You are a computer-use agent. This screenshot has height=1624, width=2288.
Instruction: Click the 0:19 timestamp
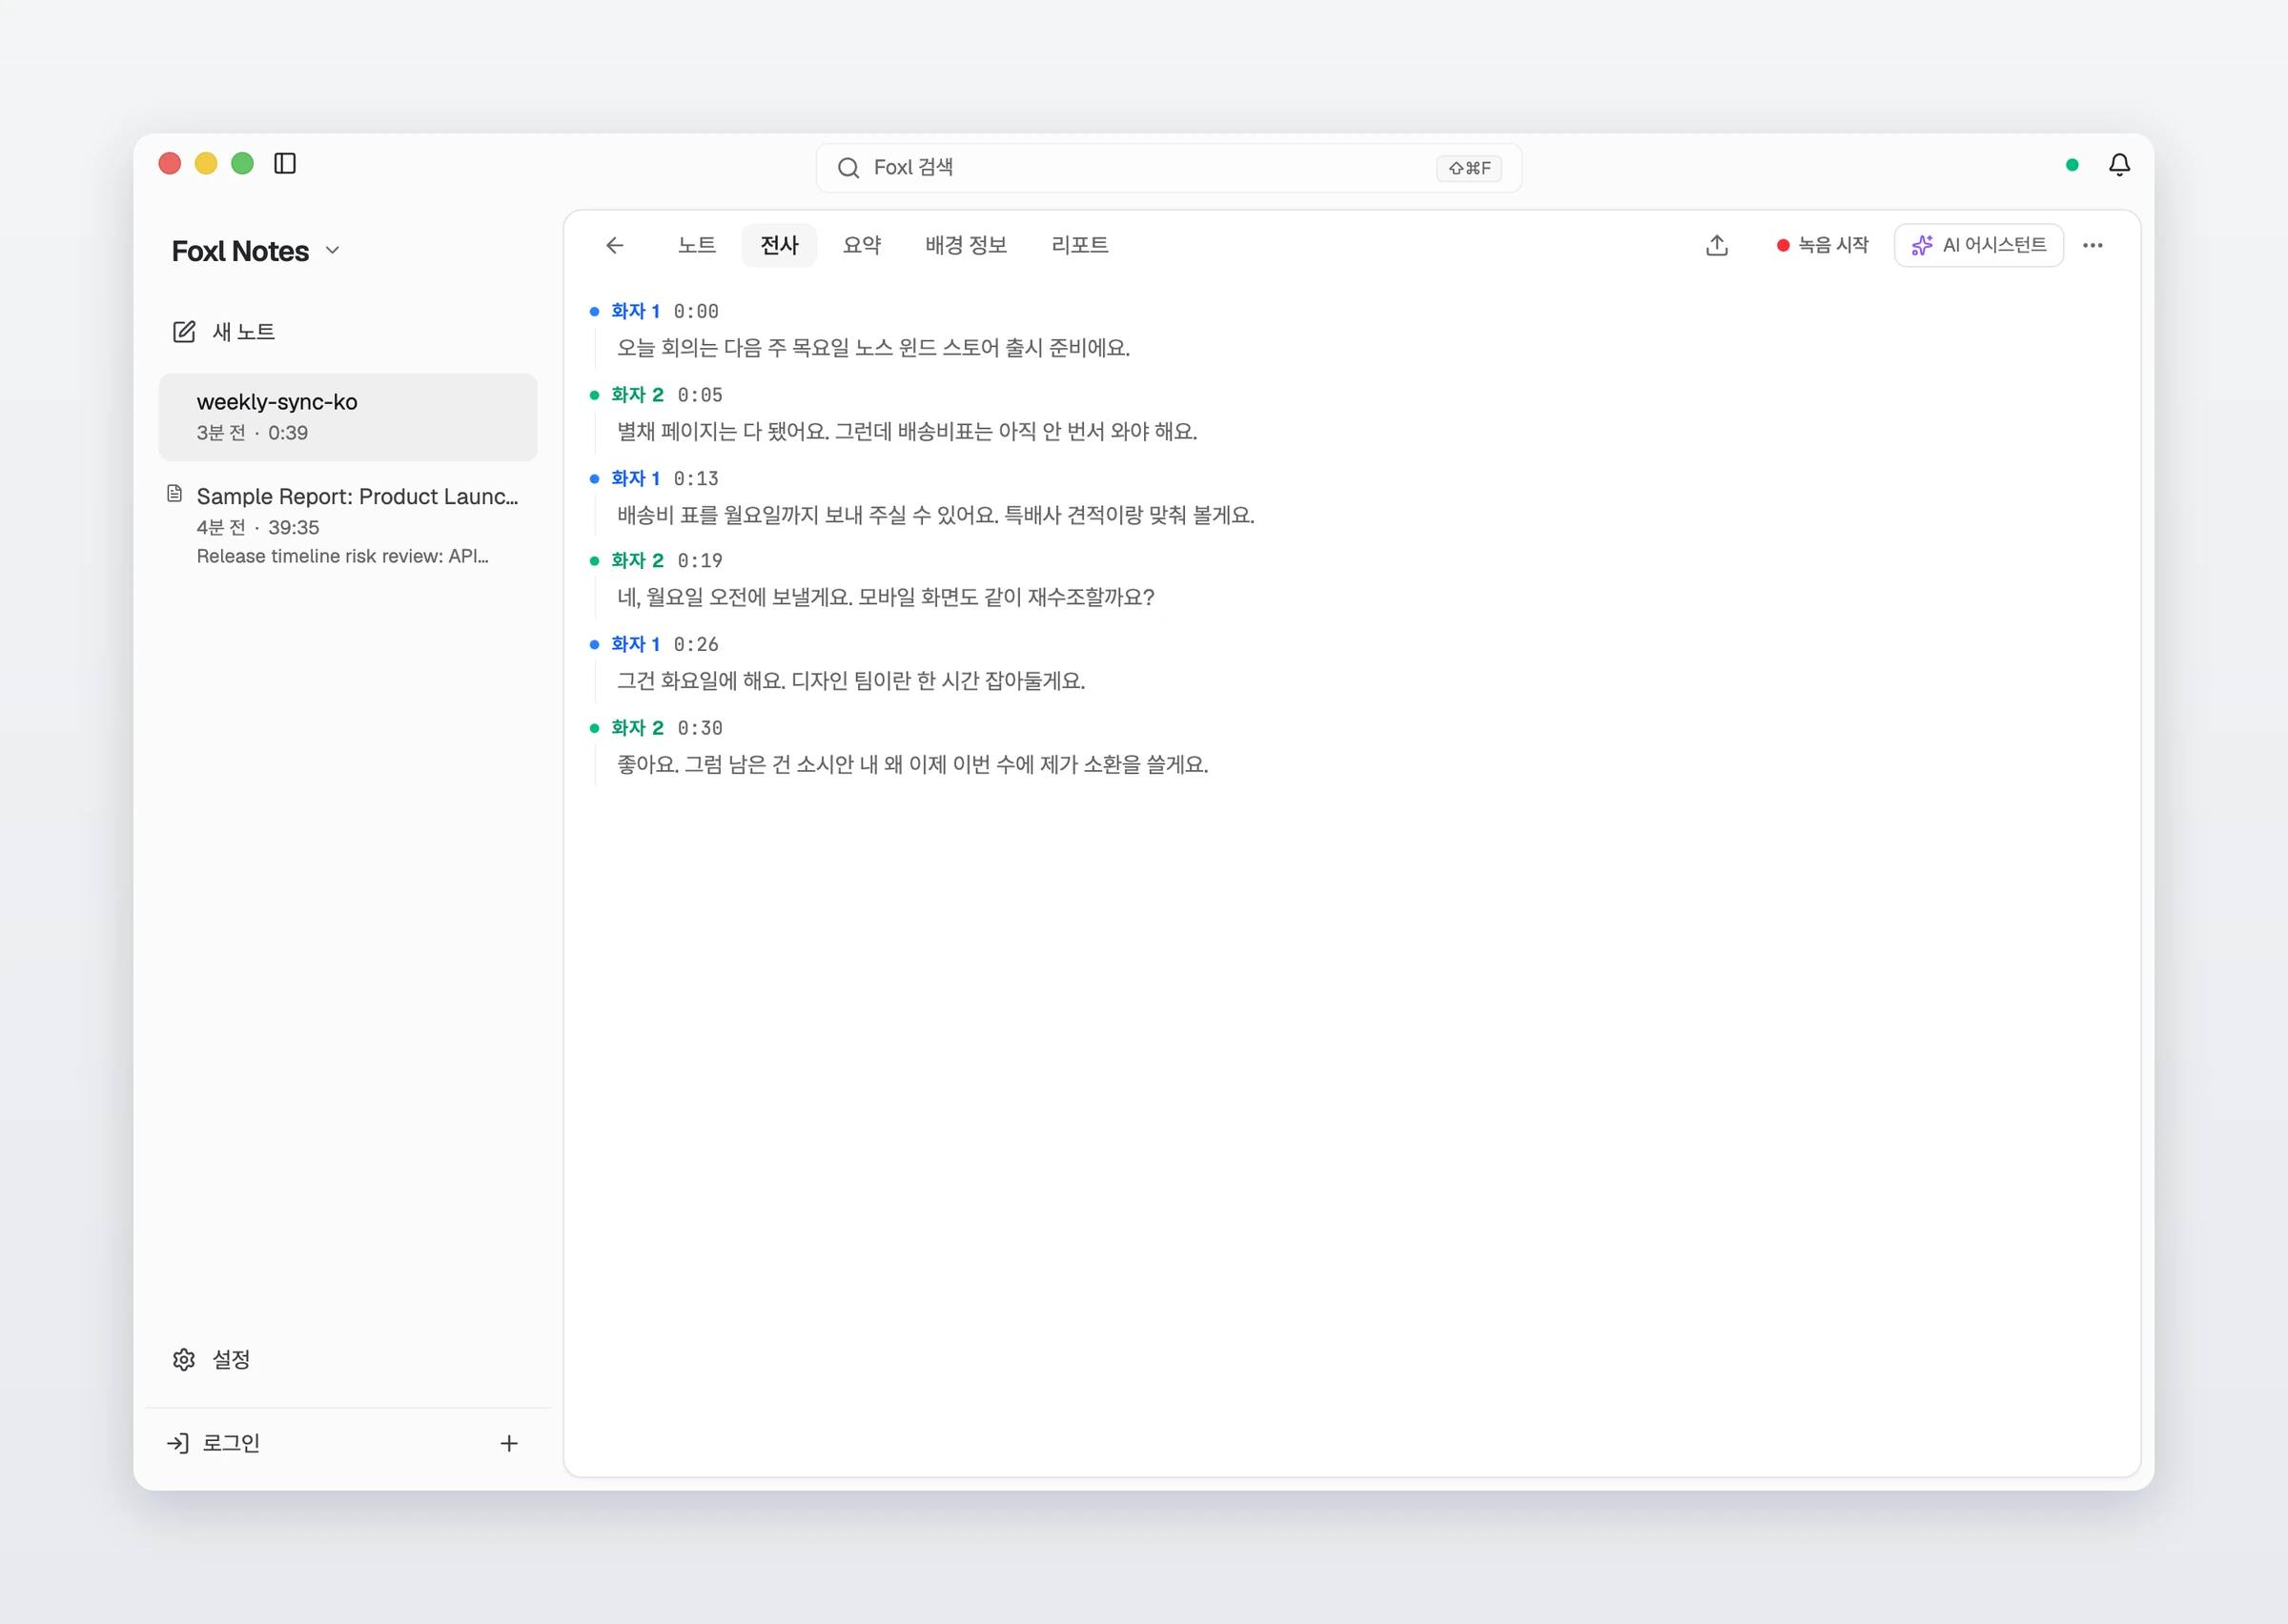700,561
